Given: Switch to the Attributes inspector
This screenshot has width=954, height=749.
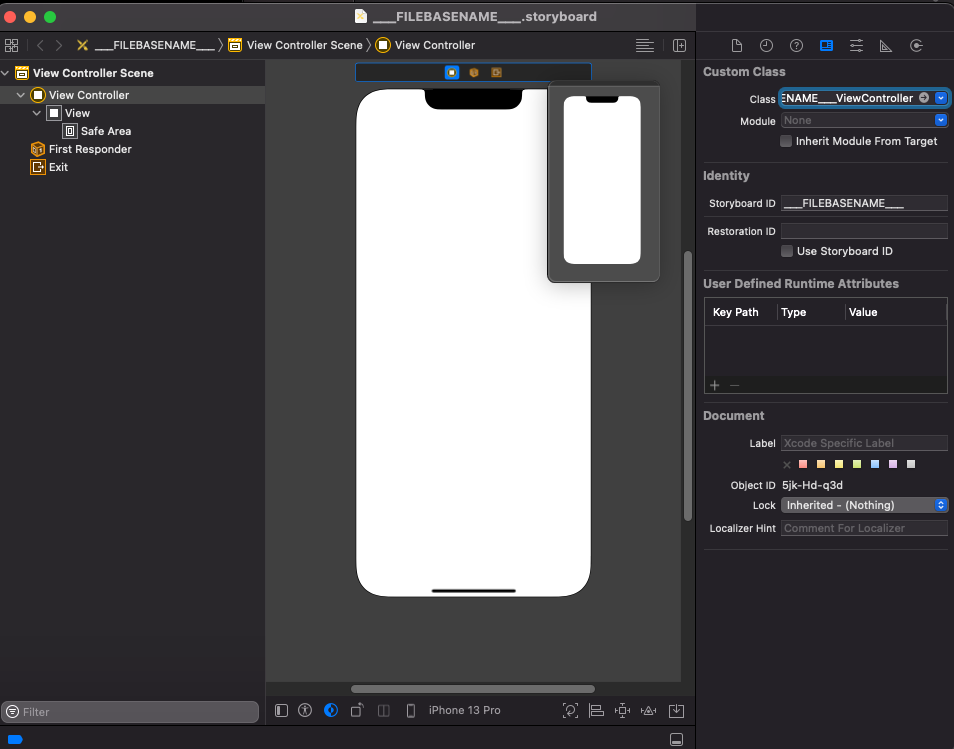Looking at the screenshot, I should point(856,46).
